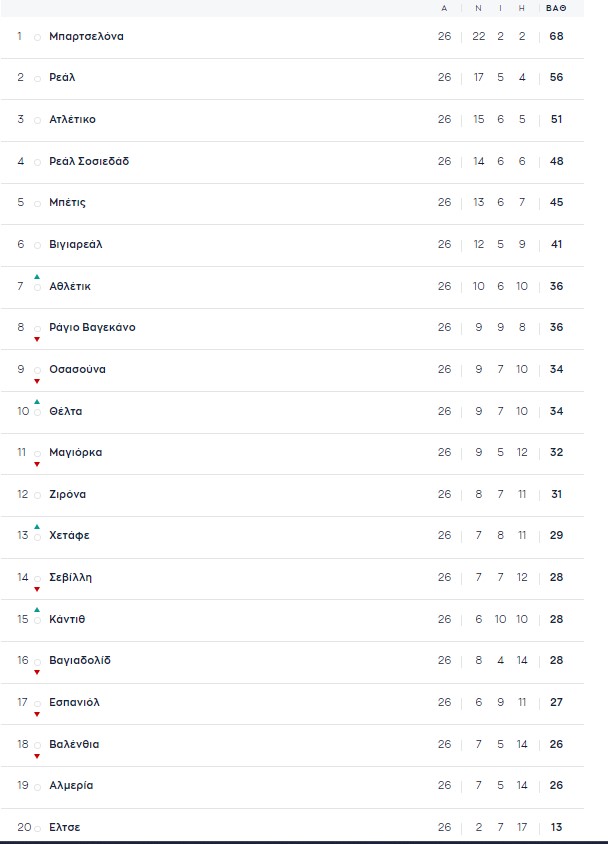Click the red down arrow beside Βαλένθια
This screenshot has width=608, height=844.
pyautogui.click(x=37, y=756)
